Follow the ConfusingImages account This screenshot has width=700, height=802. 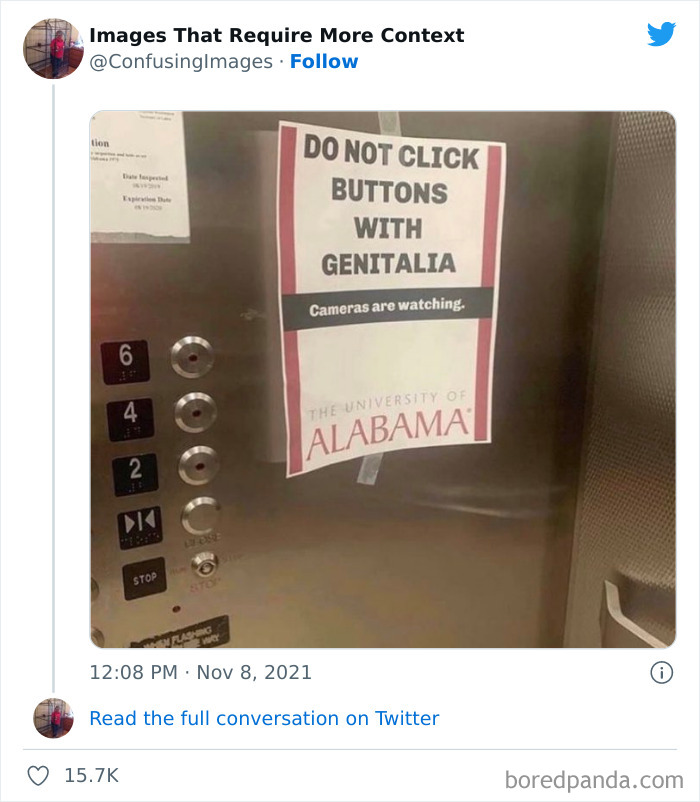(324, 61)
